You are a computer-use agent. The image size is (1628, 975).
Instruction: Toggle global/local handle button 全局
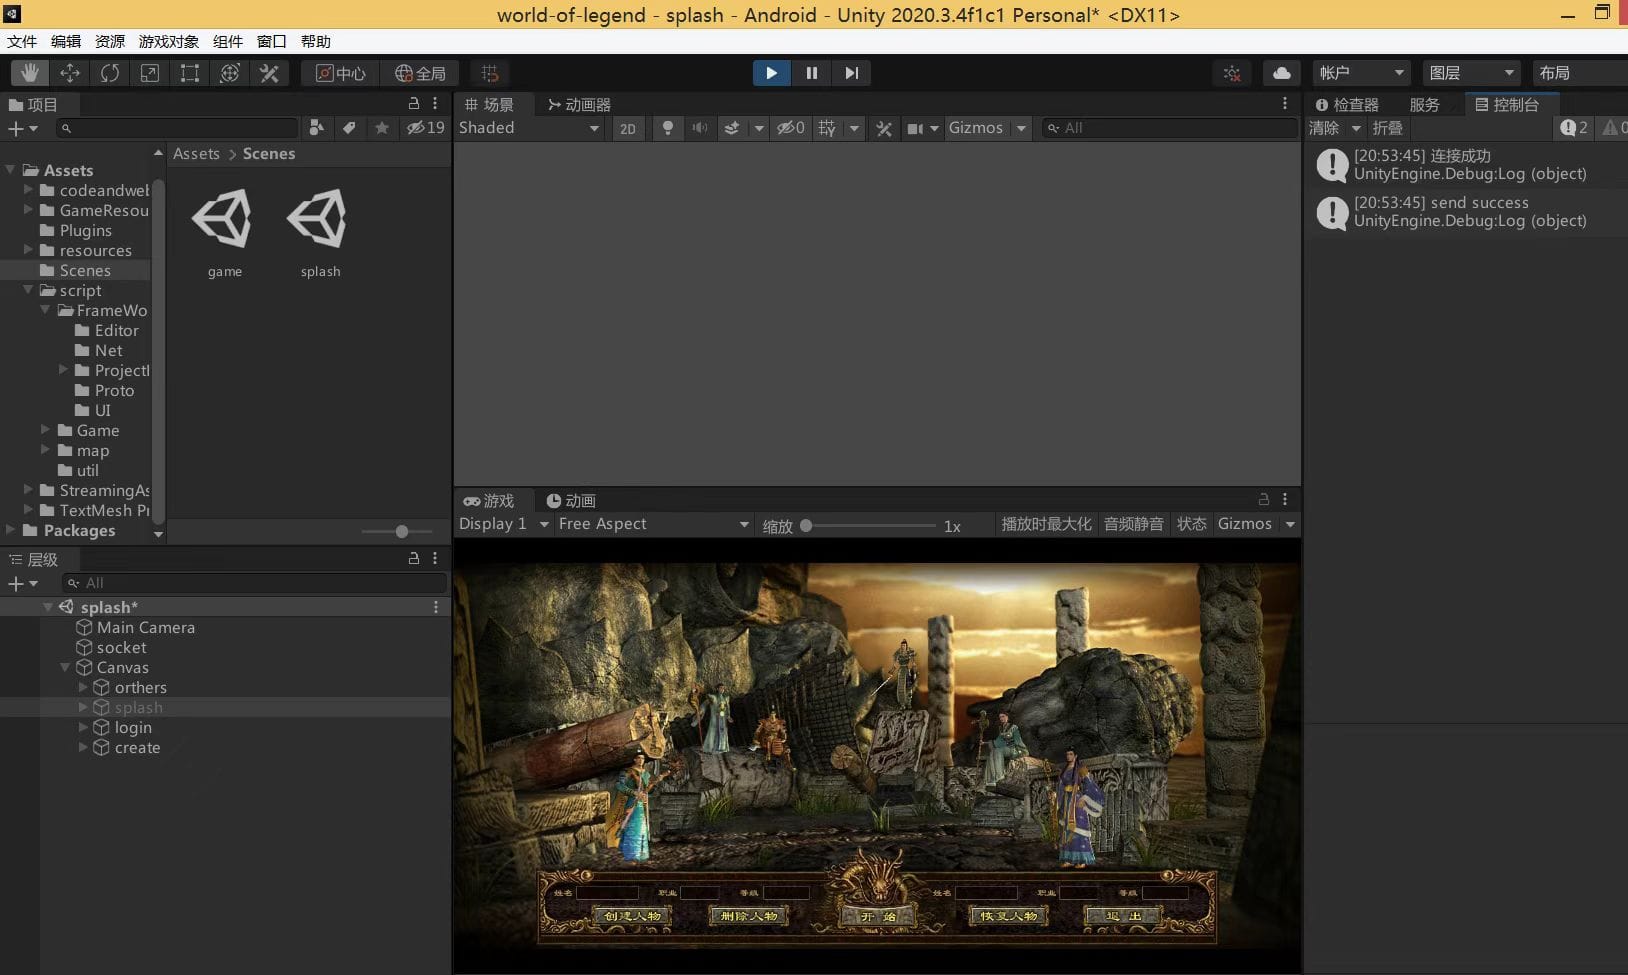tap(420, 73)
